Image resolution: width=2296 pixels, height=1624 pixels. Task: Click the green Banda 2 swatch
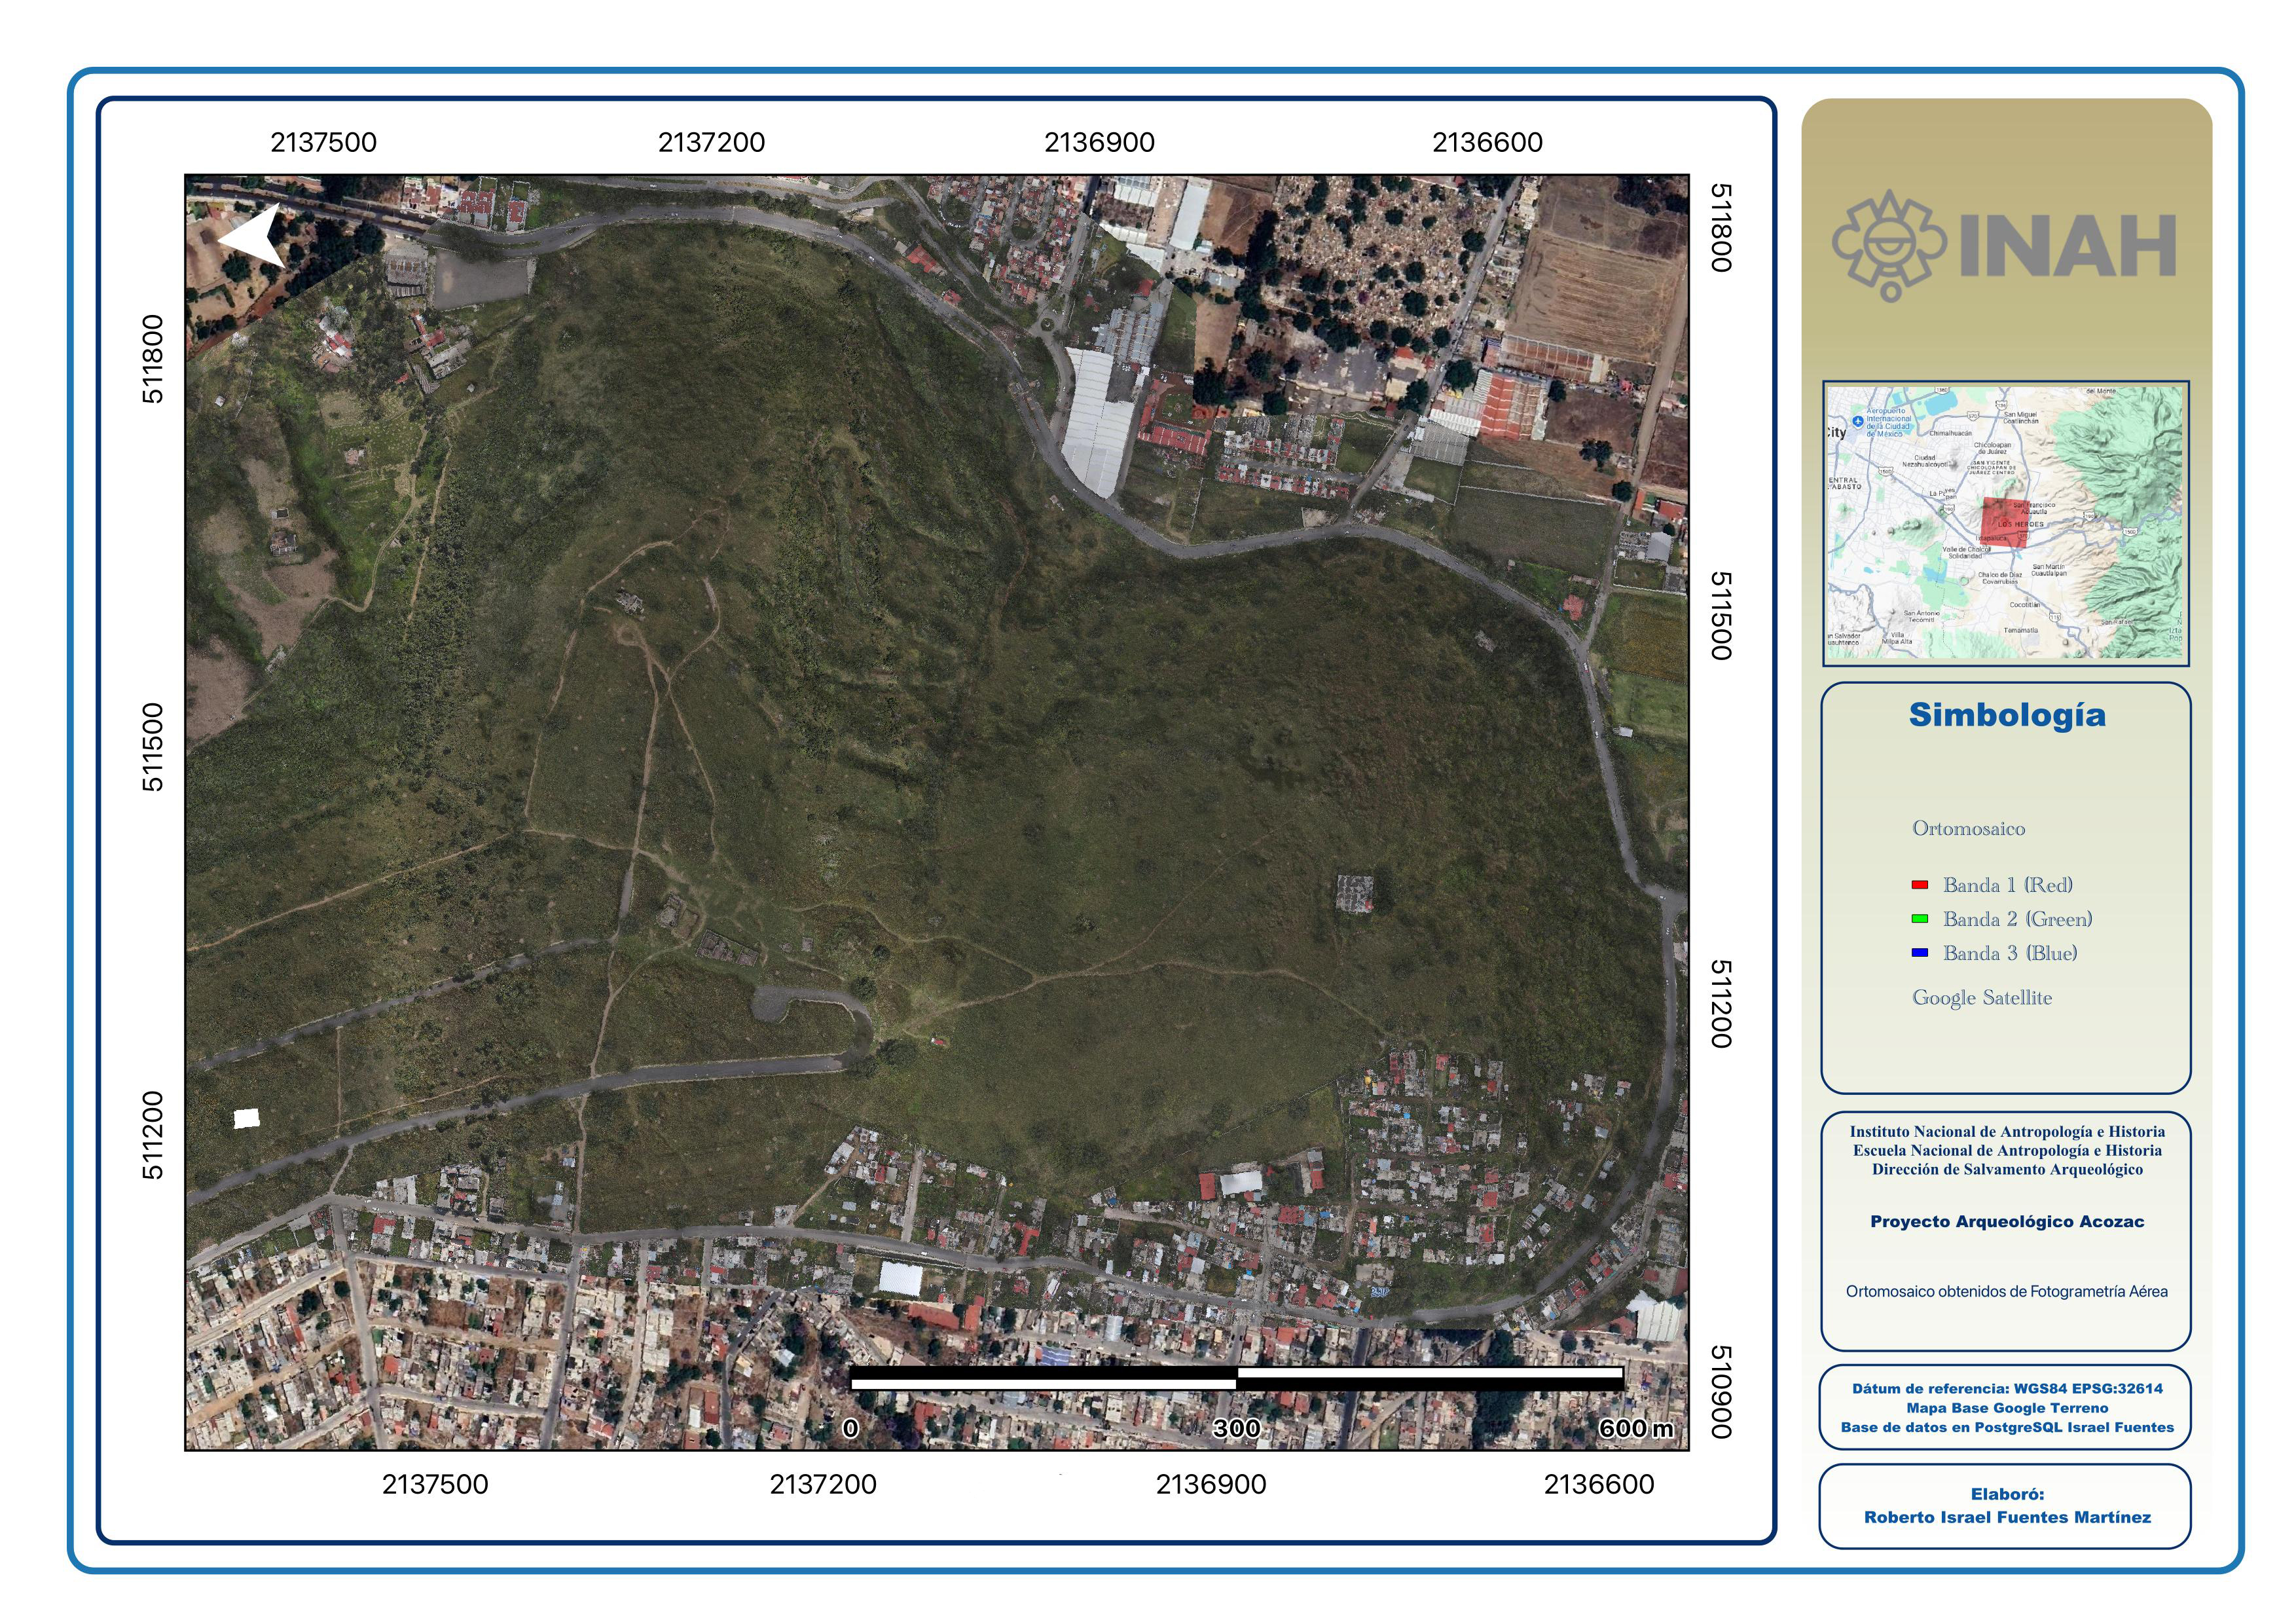(1919, 919)
